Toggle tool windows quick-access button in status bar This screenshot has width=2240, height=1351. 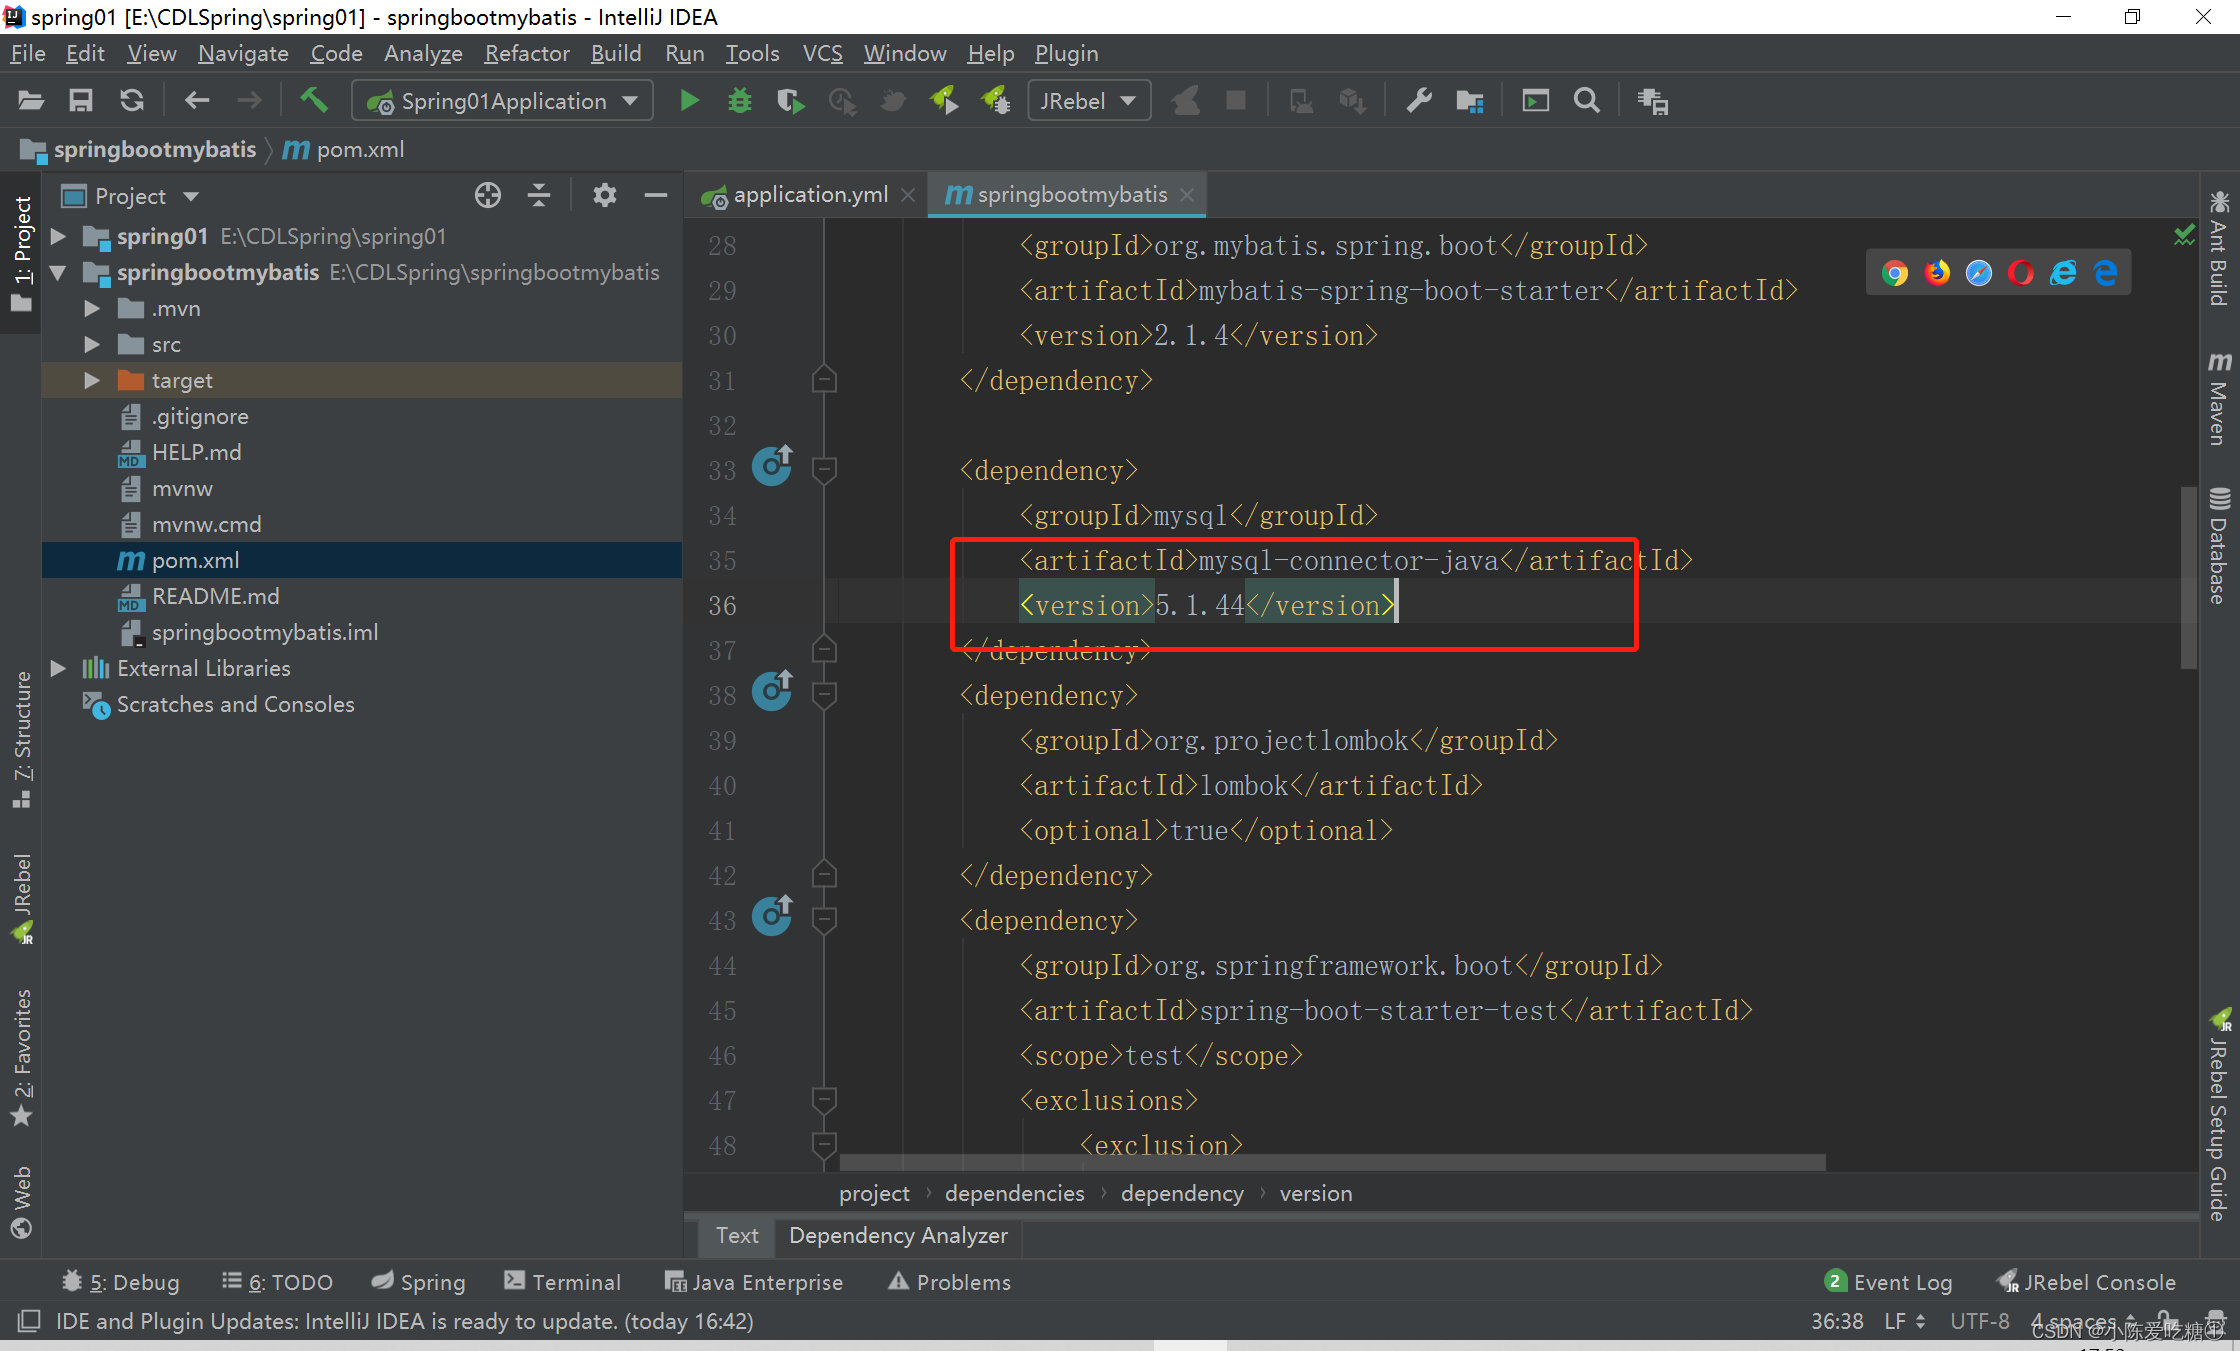pyautogui.click(x=29, y=1321)
